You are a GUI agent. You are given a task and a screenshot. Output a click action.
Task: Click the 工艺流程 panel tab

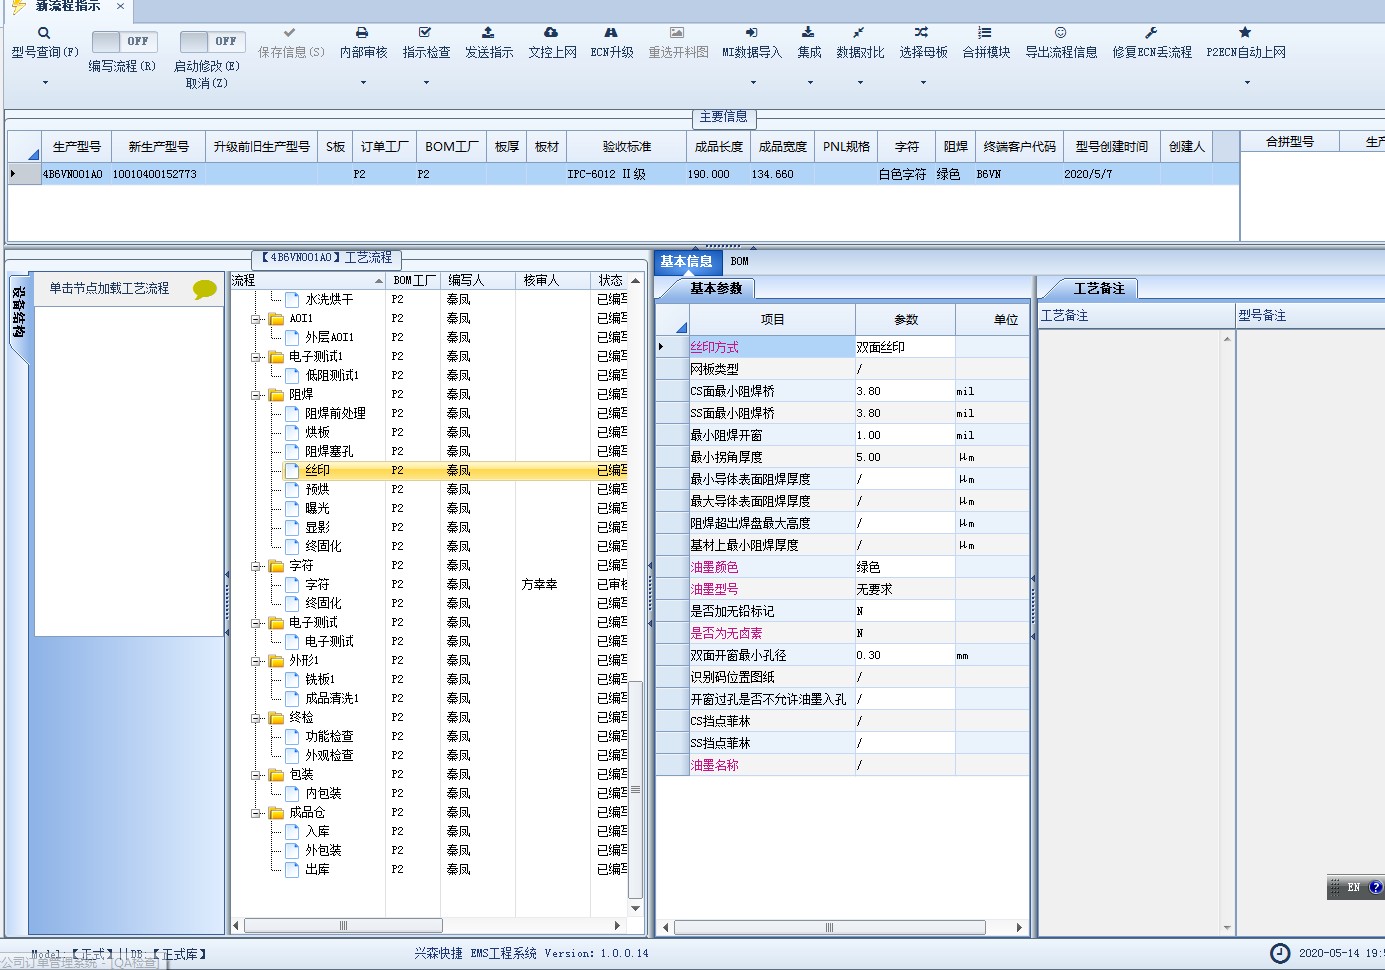pos(327,257)
